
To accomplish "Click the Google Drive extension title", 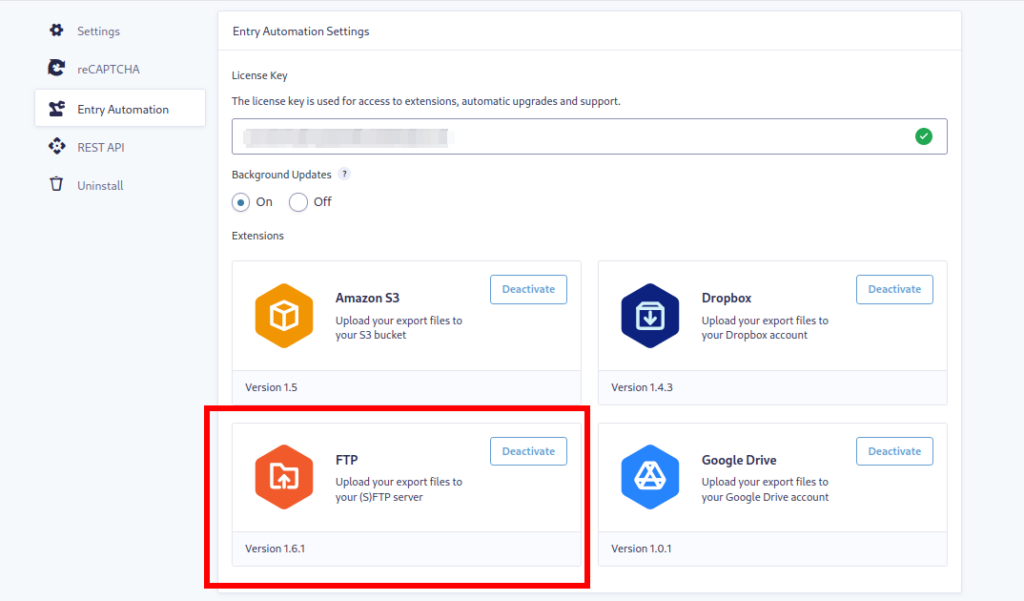I will 739,460.
